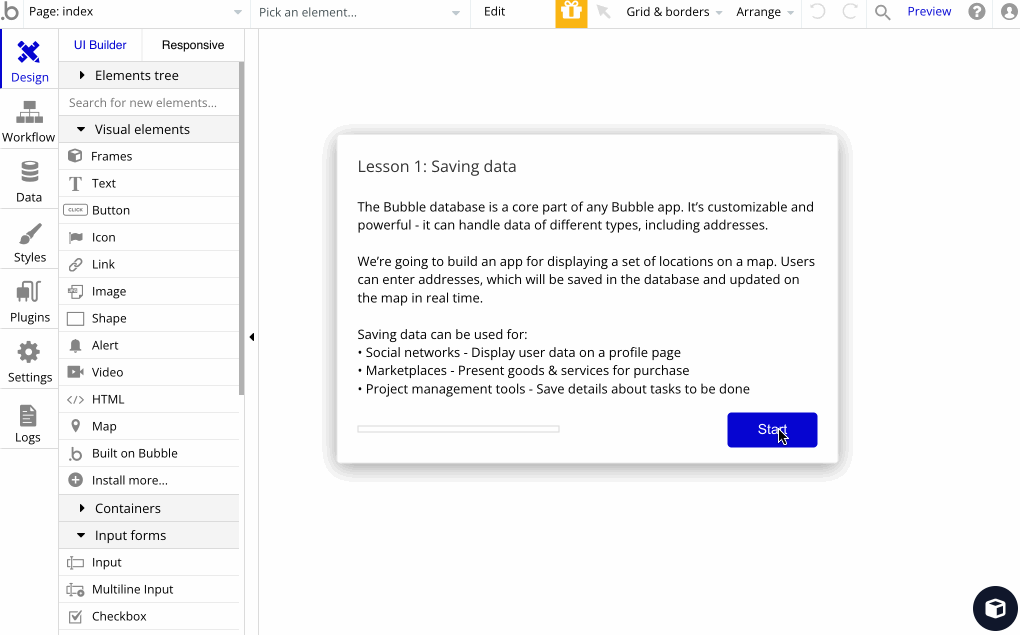Open the Edit menu
This screenshot has width=1020, height=635.
494,12
